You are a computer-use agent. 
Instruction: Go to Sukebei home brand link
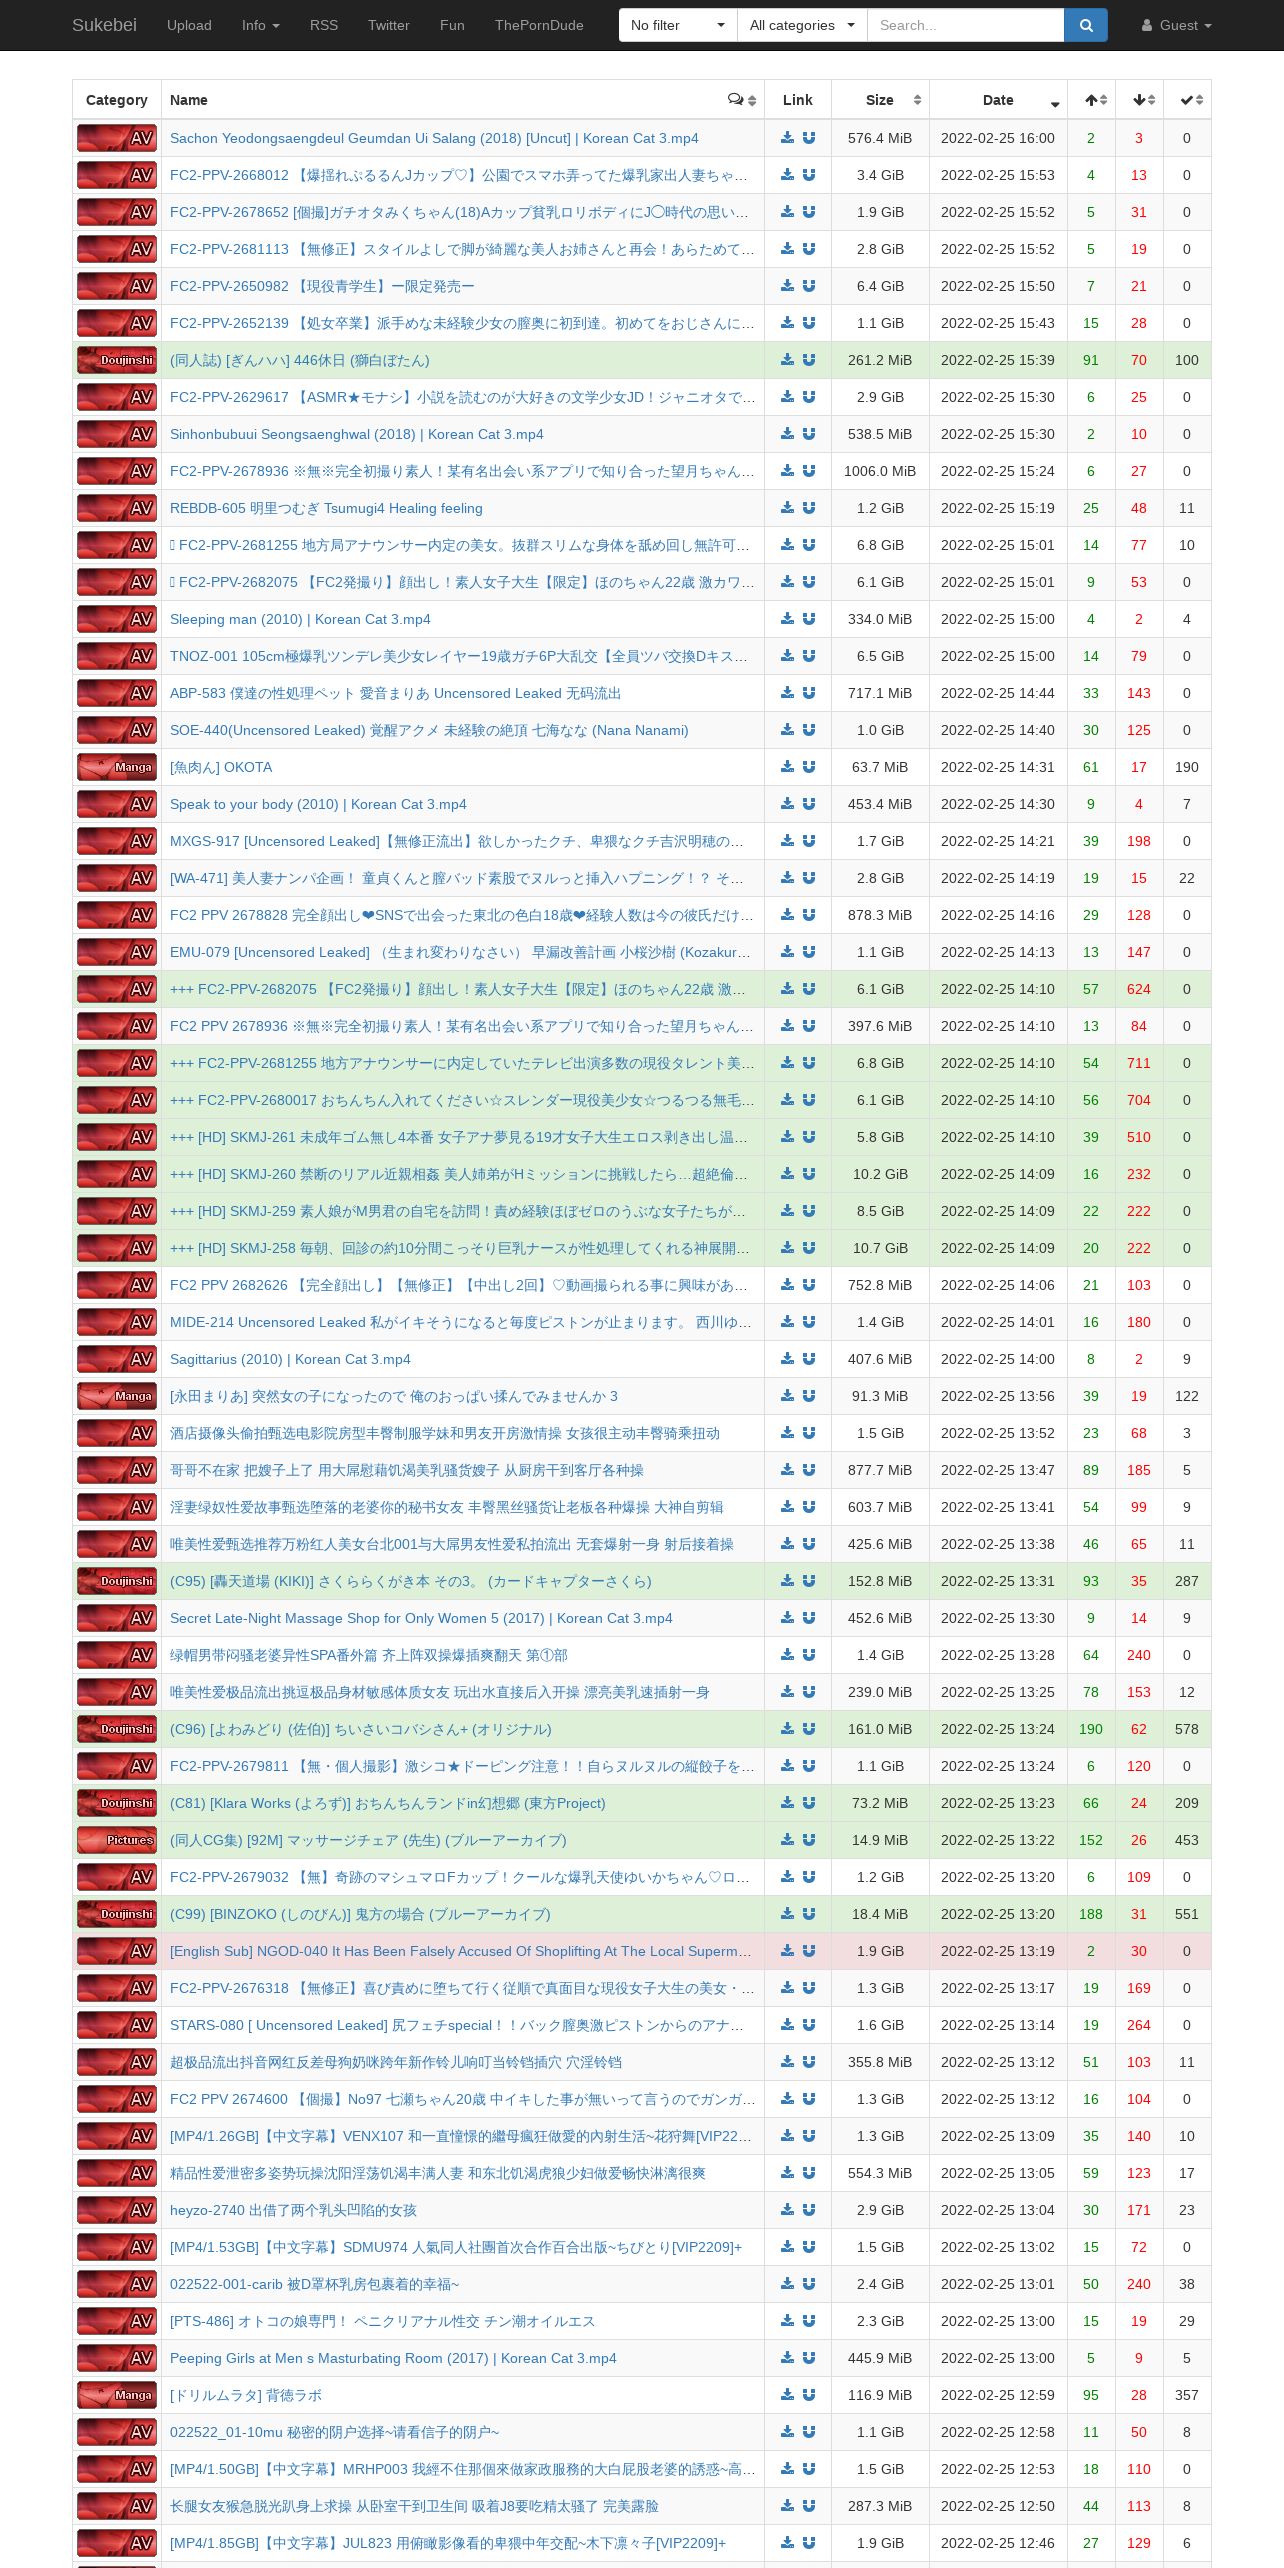point(104,25)
